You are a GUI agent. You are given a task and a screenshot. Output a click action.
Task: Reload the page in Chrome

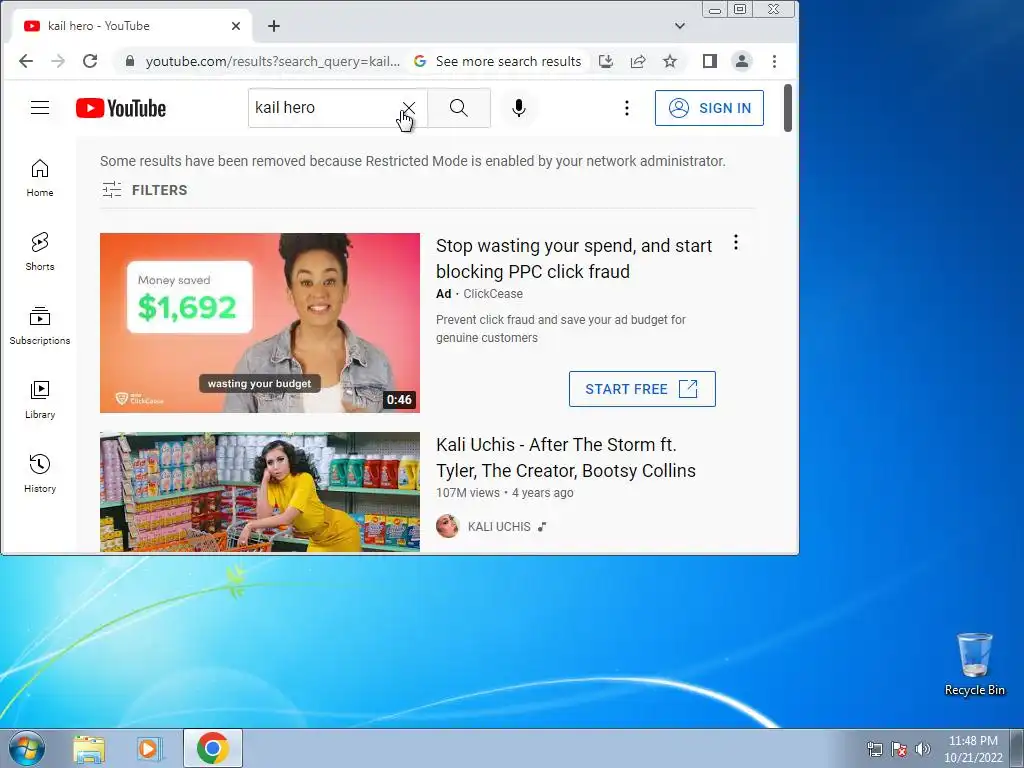point(90,61)
